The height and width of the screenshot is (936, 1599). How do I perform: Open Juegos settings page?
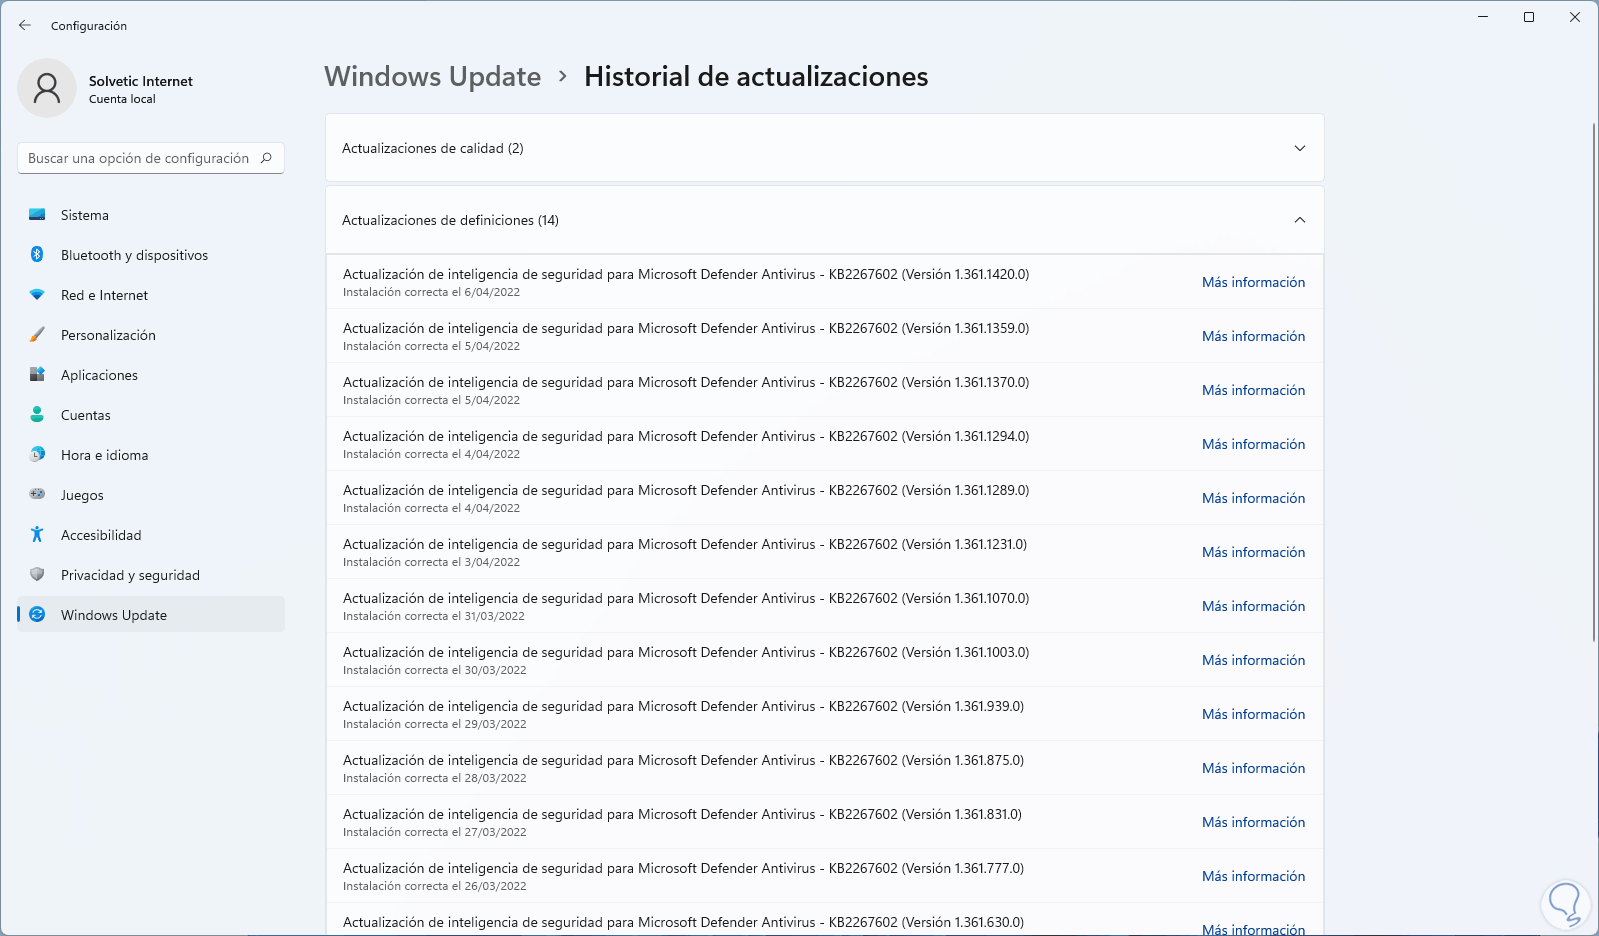point(82,495)
